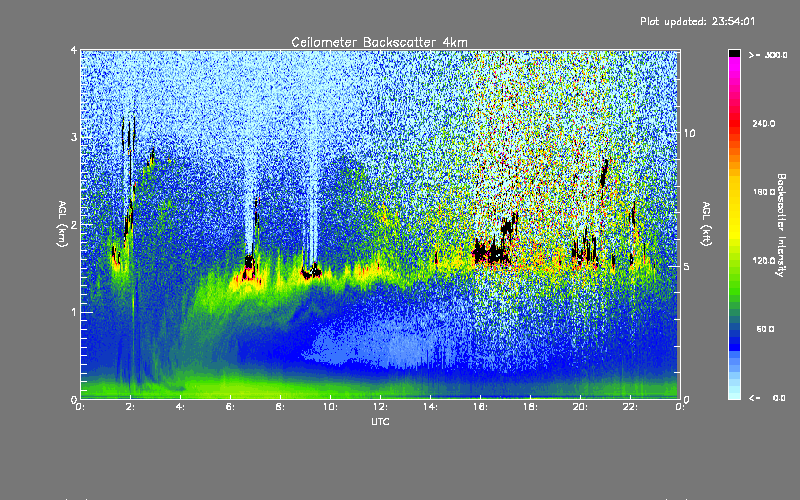Click the "<= 0.0" colorbar value
800x500 pixels.
767,397
